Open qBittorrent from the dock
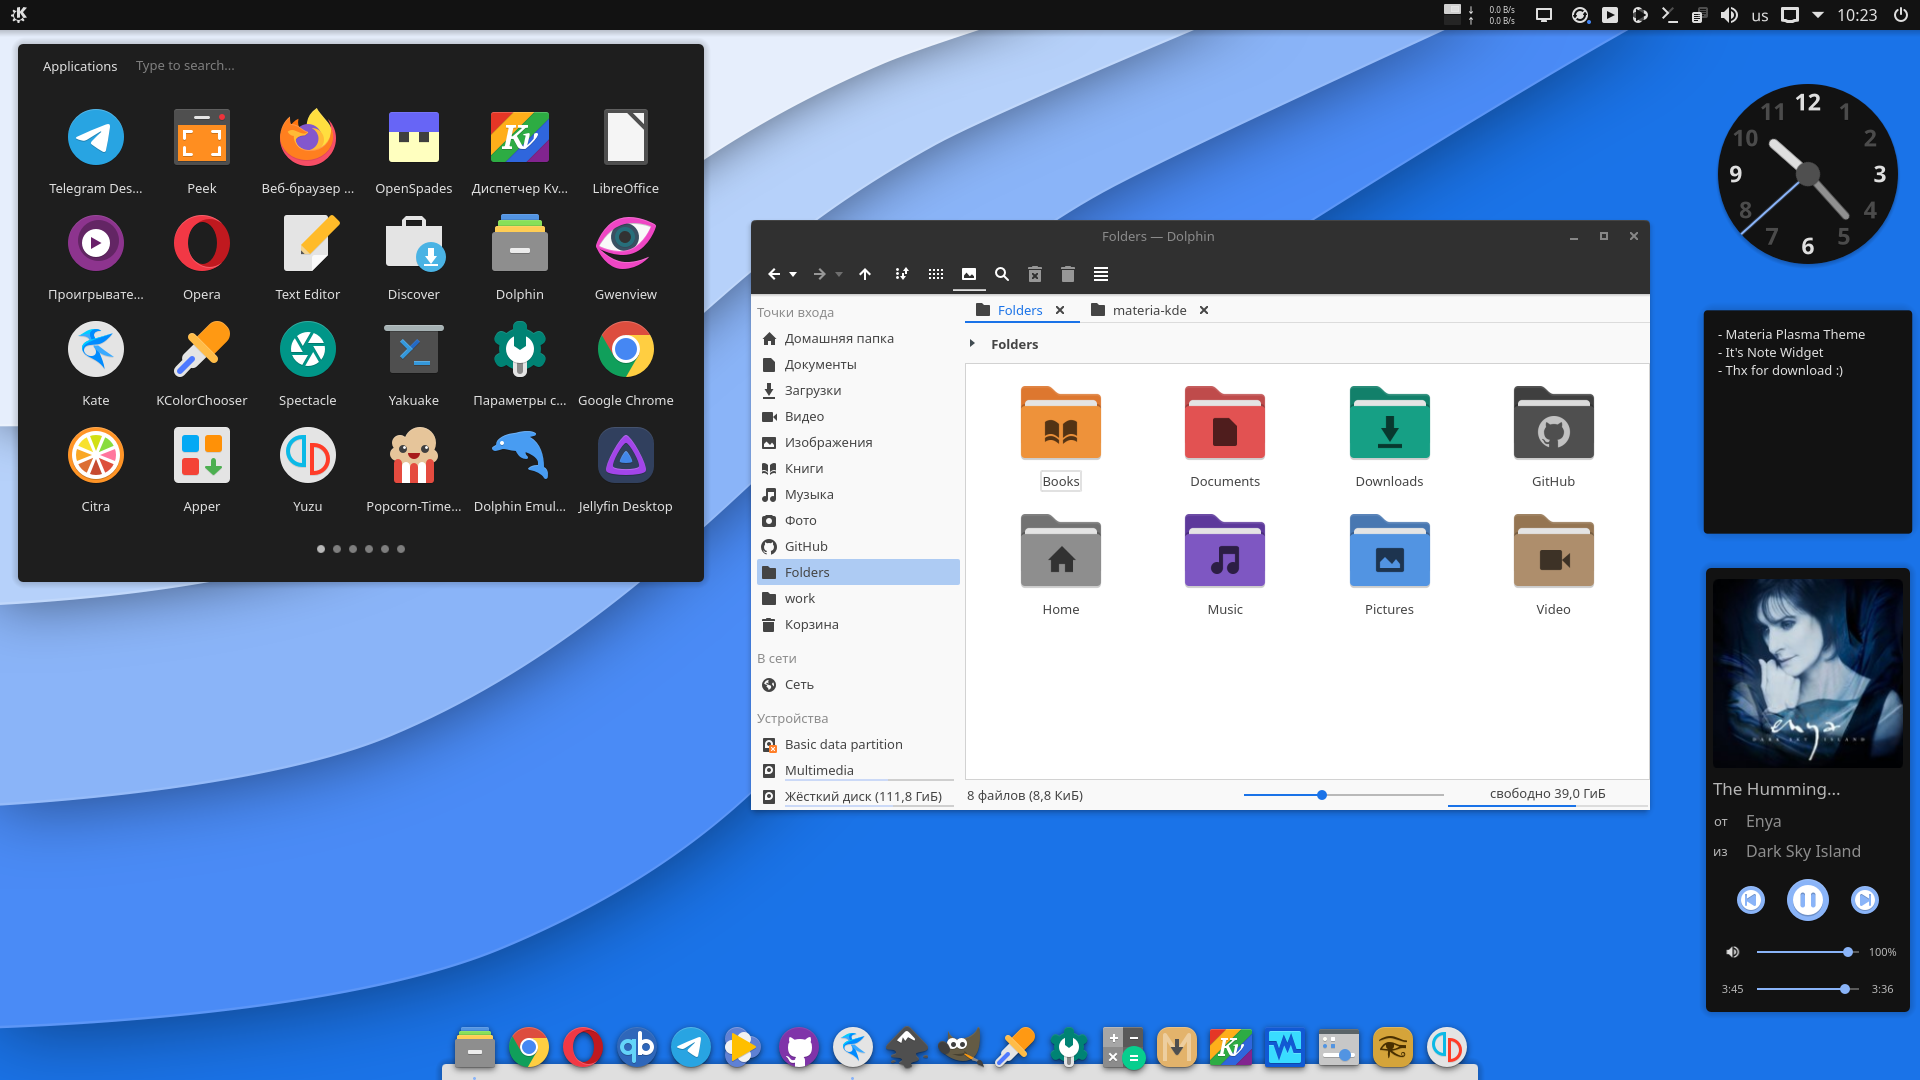Viewport: 1920px width, 1080px height. pos(636,1047)
